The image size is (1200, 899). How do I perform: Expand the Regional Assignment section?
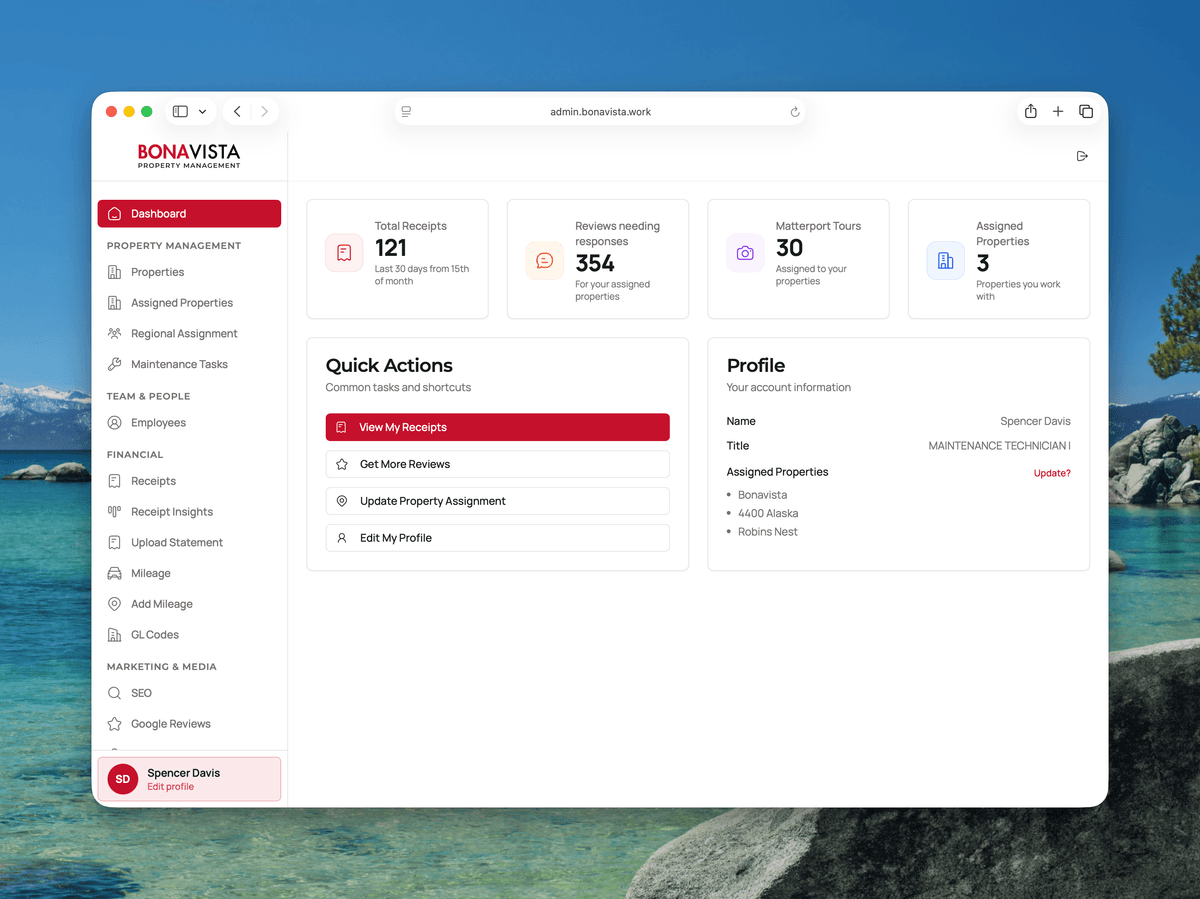click(185, 332)
